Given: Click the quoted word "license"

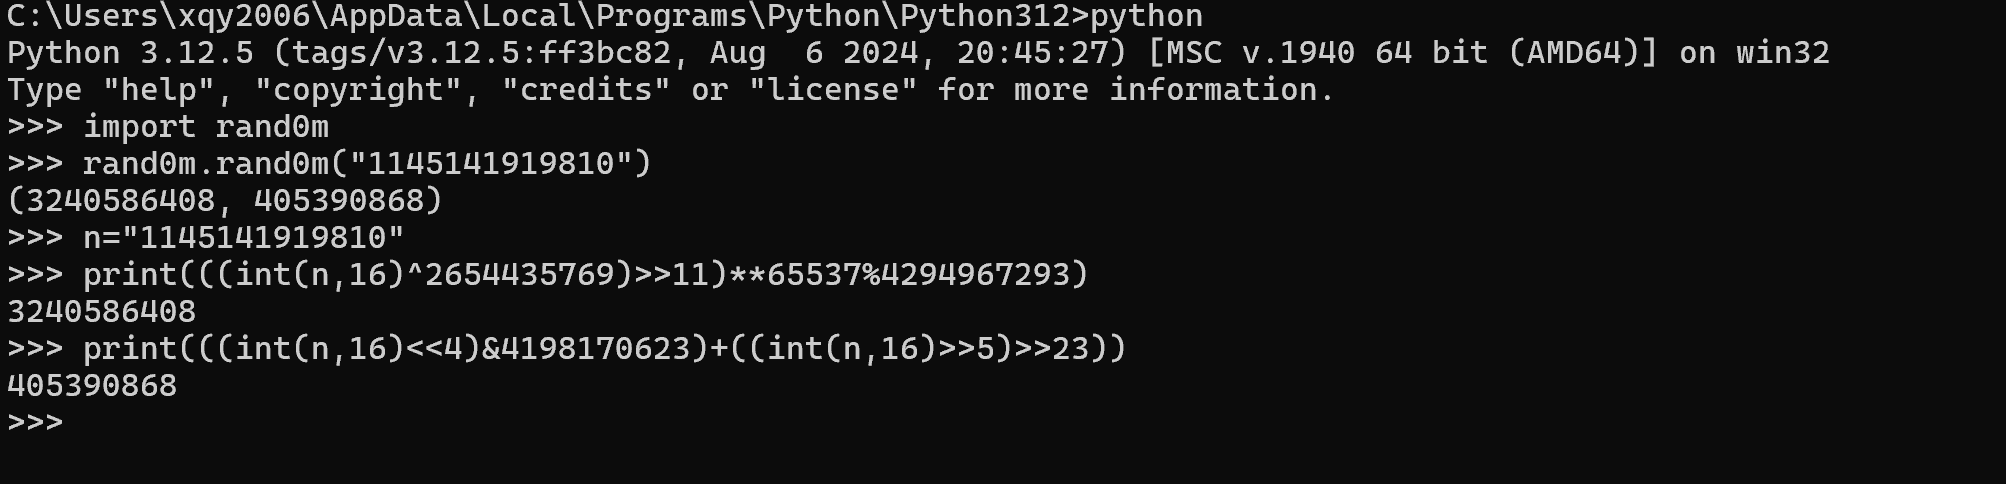Looking at the screenshot, I should [x=831, y=90].
